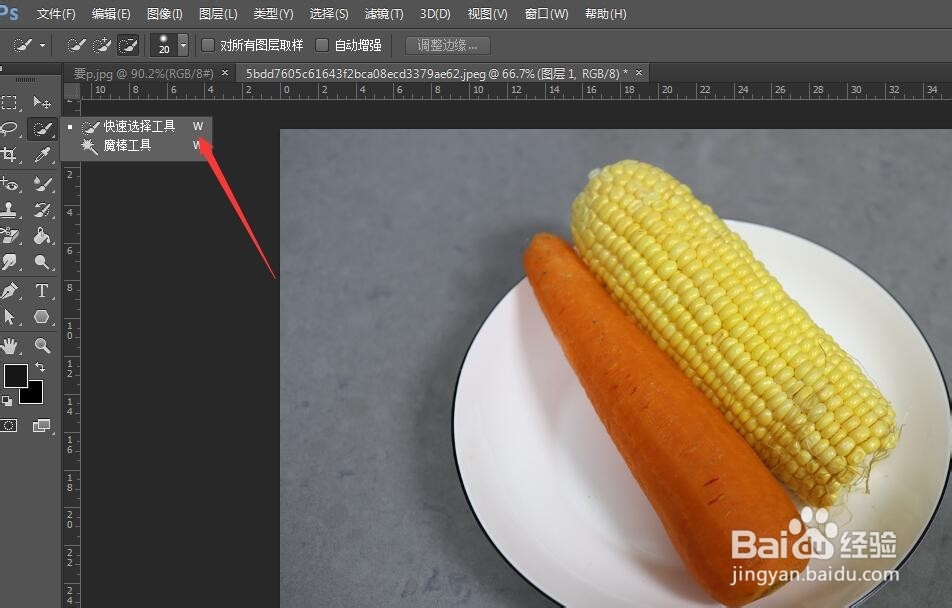
Task: Select the Eraser tool
Action: click(x=9, y=236)
